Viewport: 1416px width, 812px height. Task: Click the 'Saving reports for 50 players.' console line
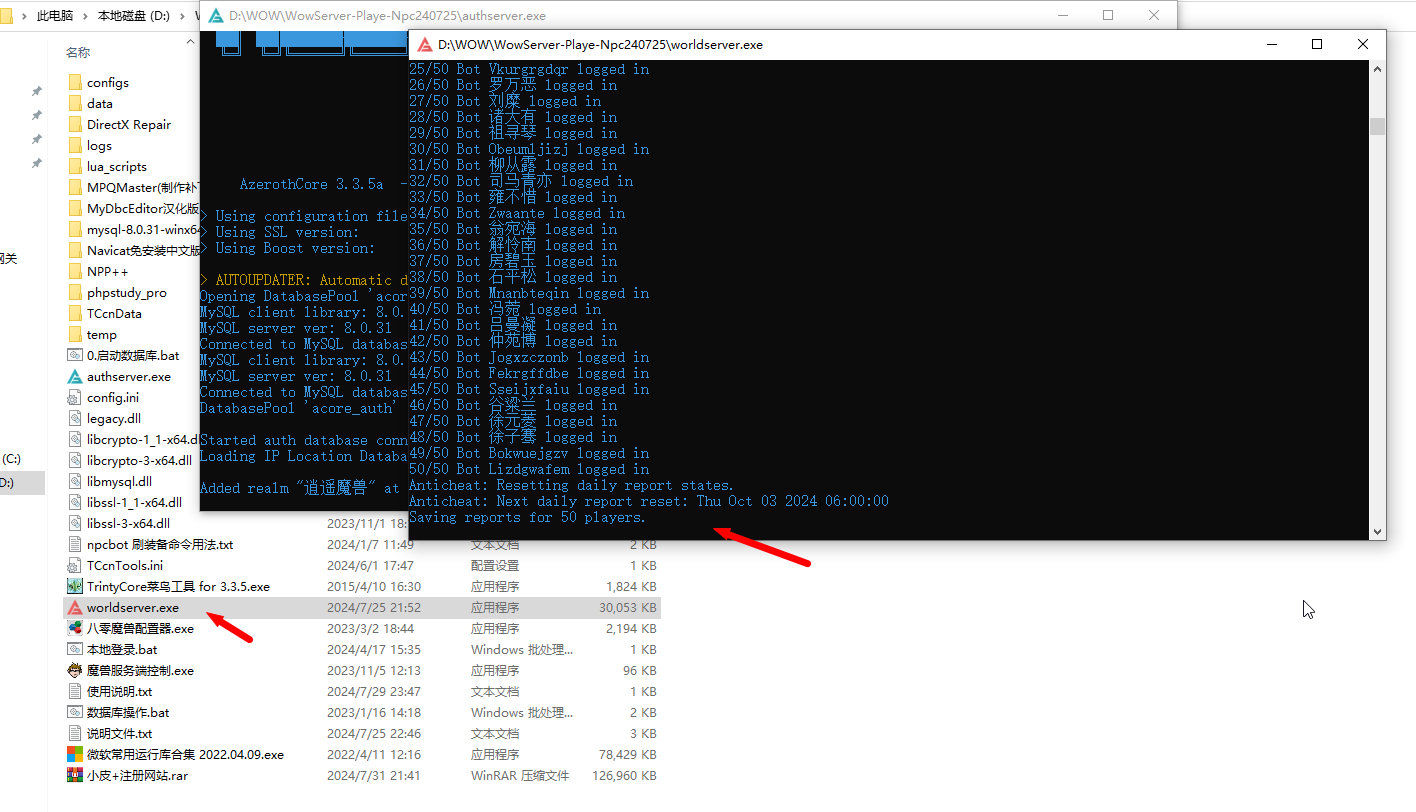(x=527, y=517)
